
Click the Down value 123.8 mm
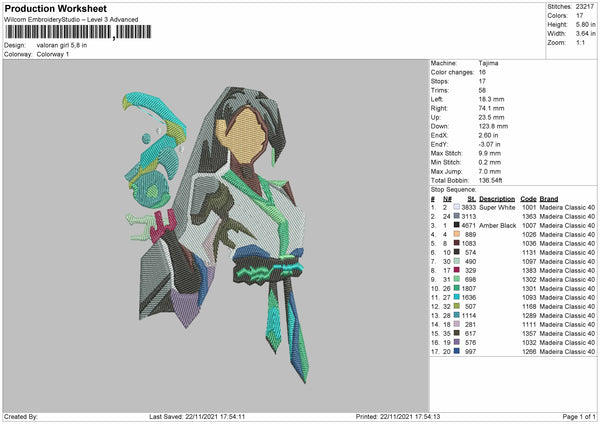coord(493,126)
